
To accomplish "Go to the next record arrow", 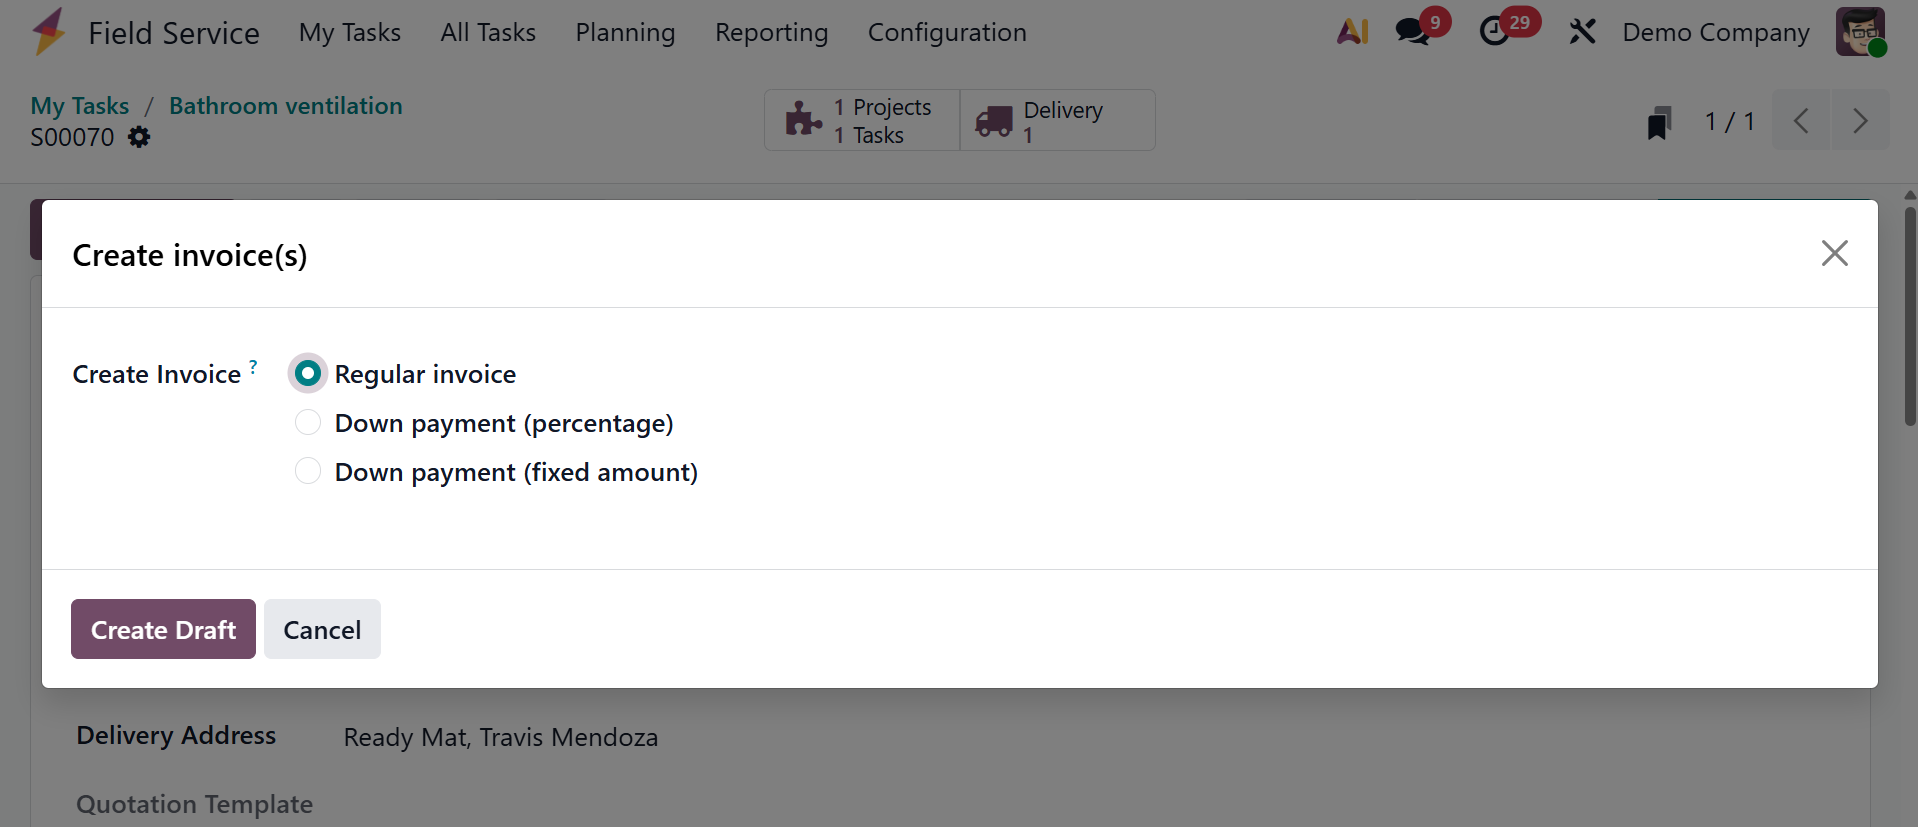I will 1860,121.
